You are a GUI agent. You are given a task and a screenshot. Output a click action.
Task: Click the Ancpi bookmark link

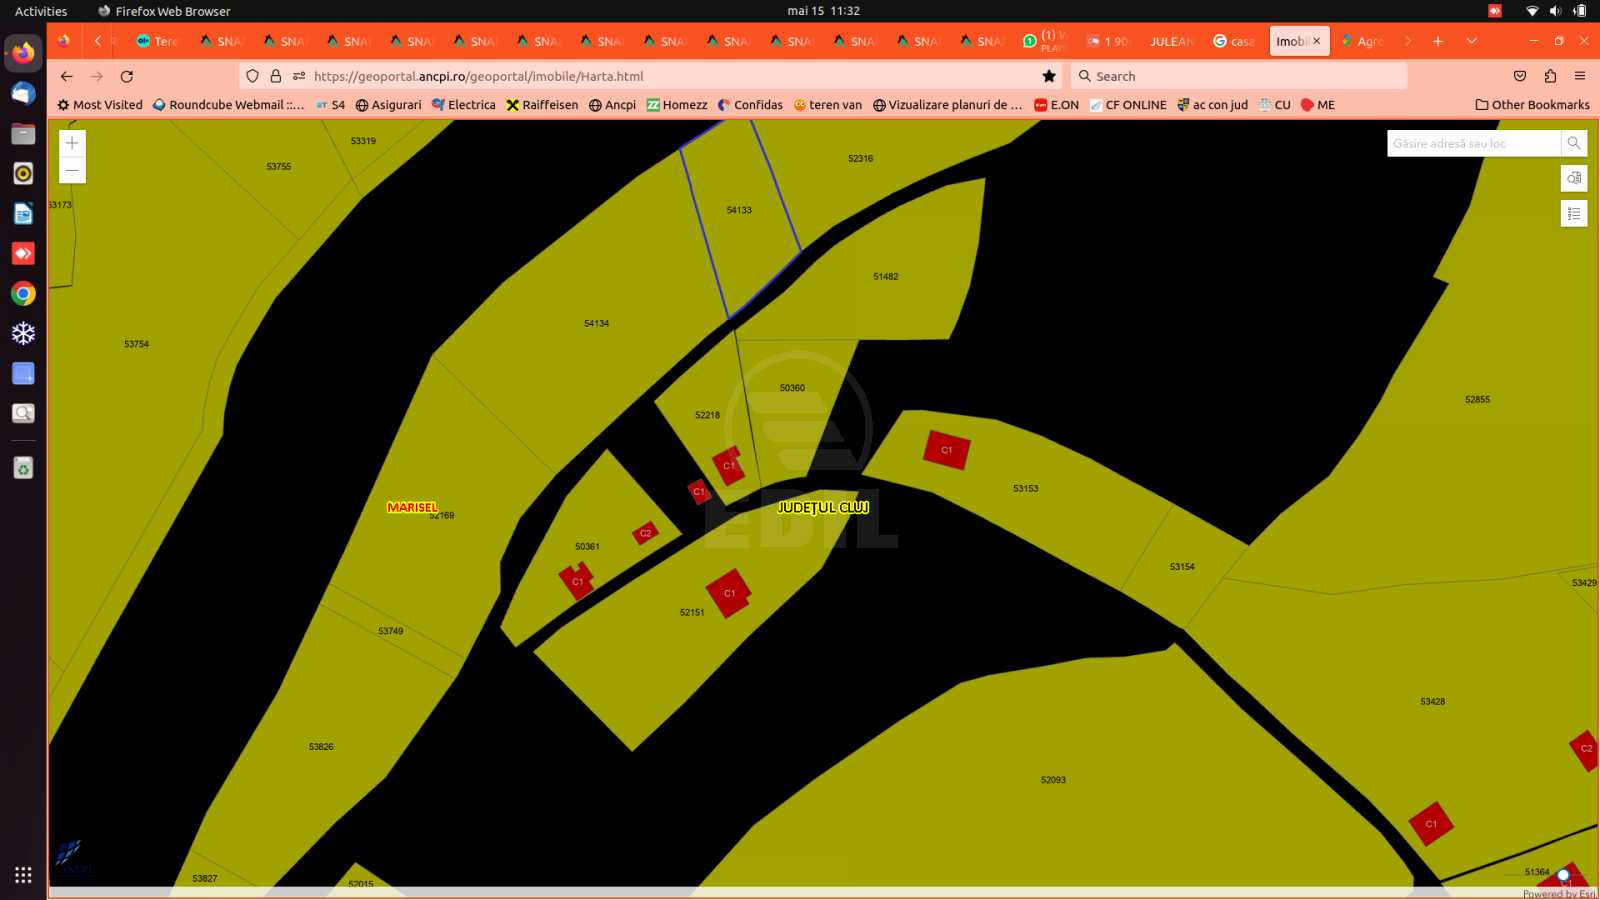(612, 105)
